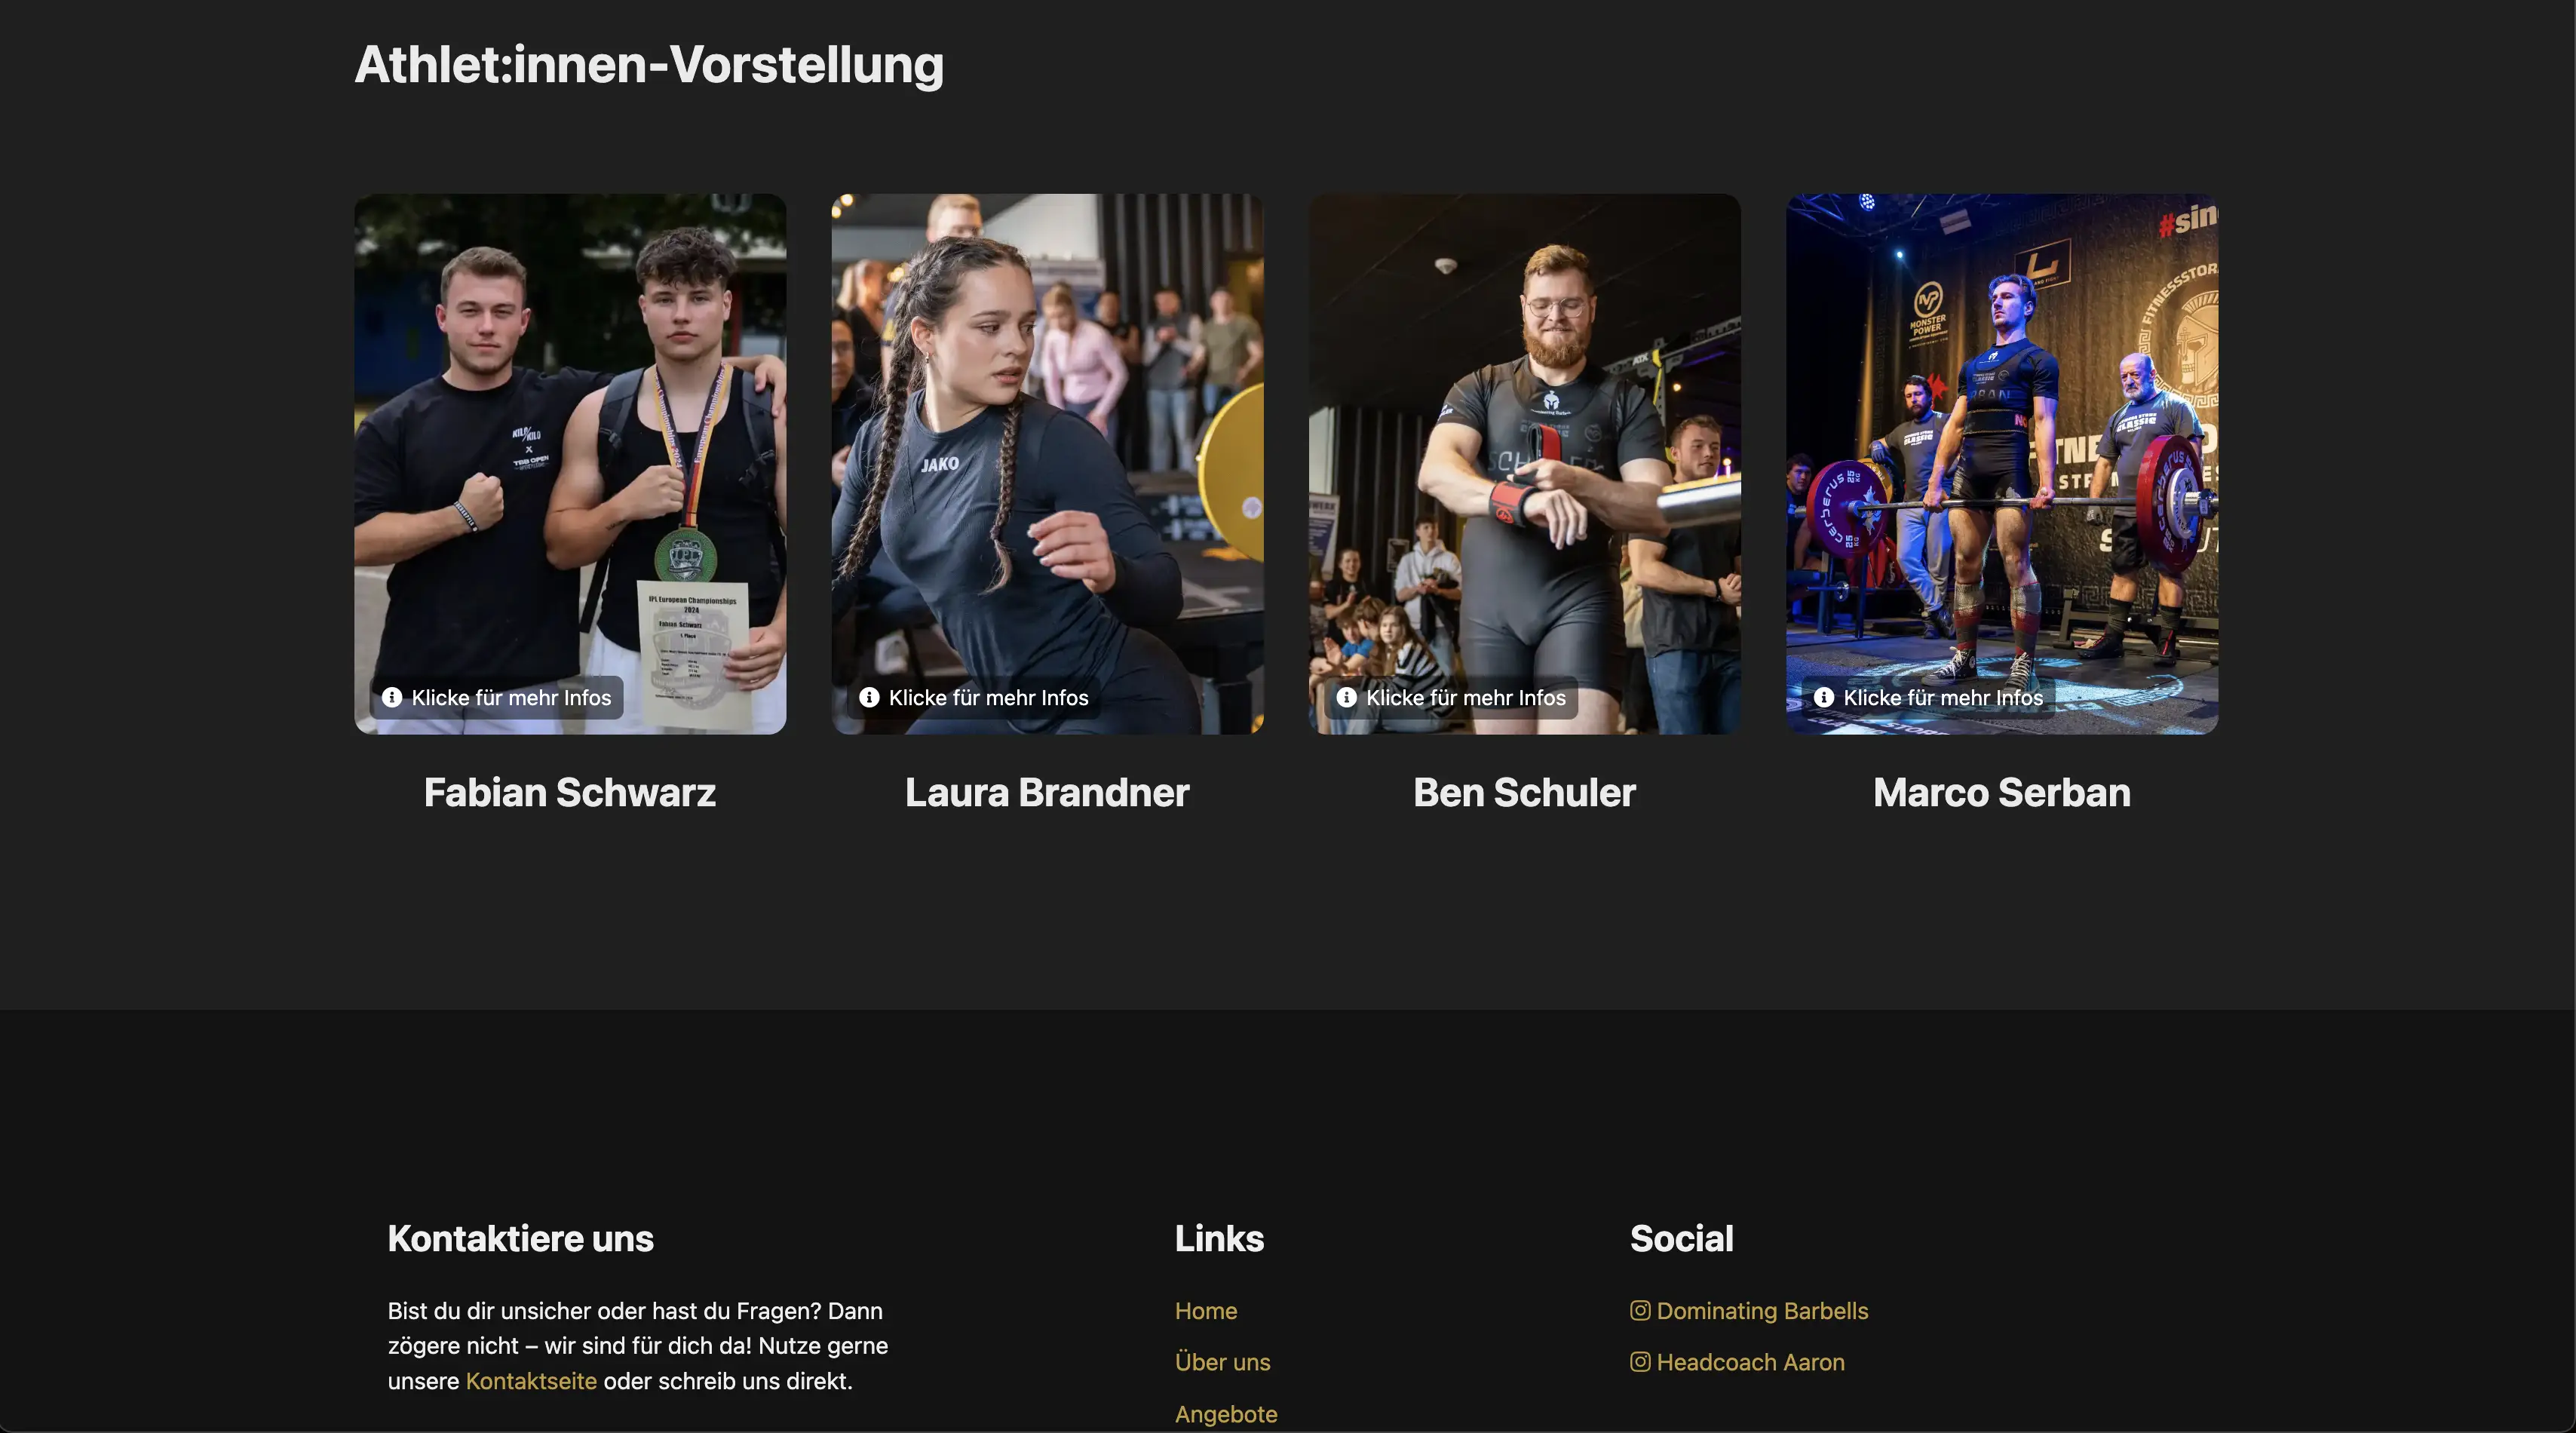The height and width of the screenshot is (1433, 2576).
Task: Open Ben Schuler athlete photo card
Action: coord(1525,464)
